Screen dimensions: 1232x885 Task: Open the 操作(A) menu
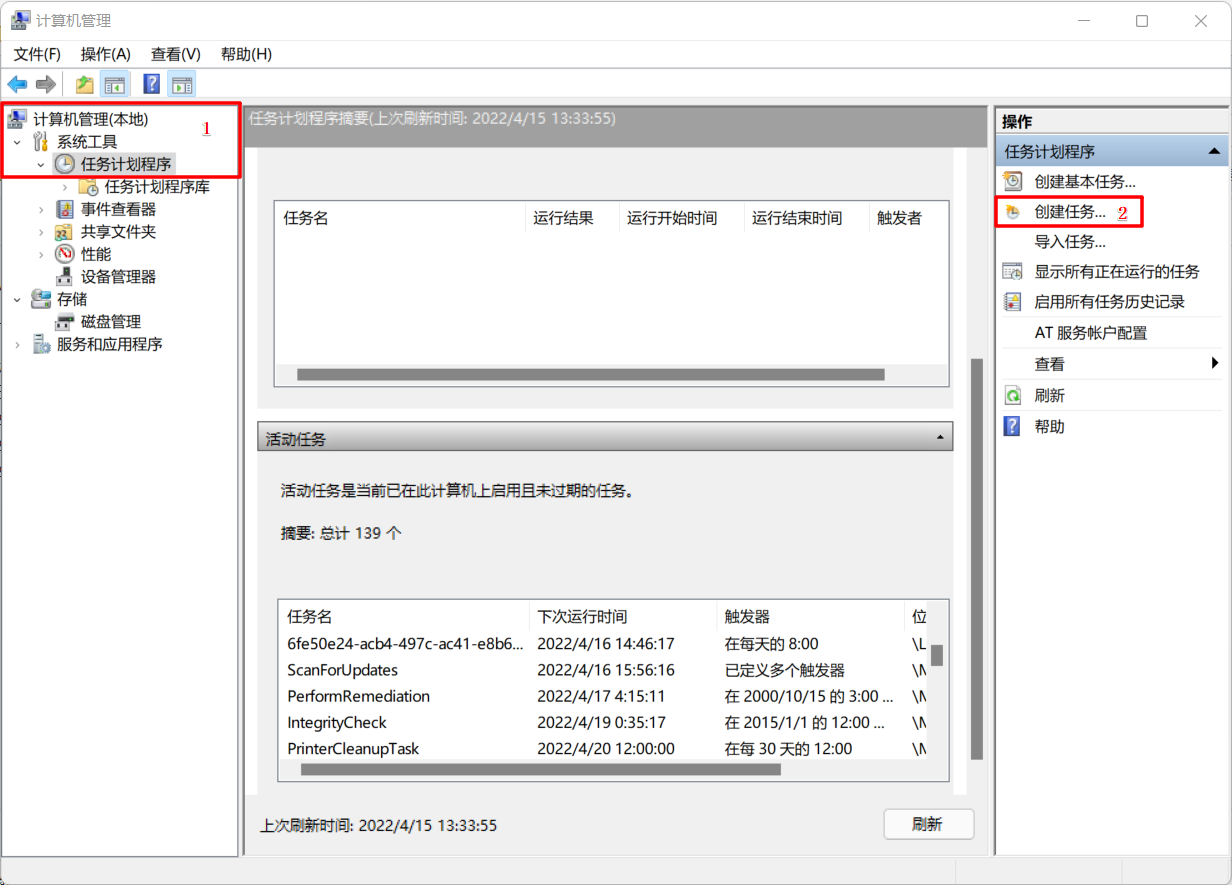(106, 54)
